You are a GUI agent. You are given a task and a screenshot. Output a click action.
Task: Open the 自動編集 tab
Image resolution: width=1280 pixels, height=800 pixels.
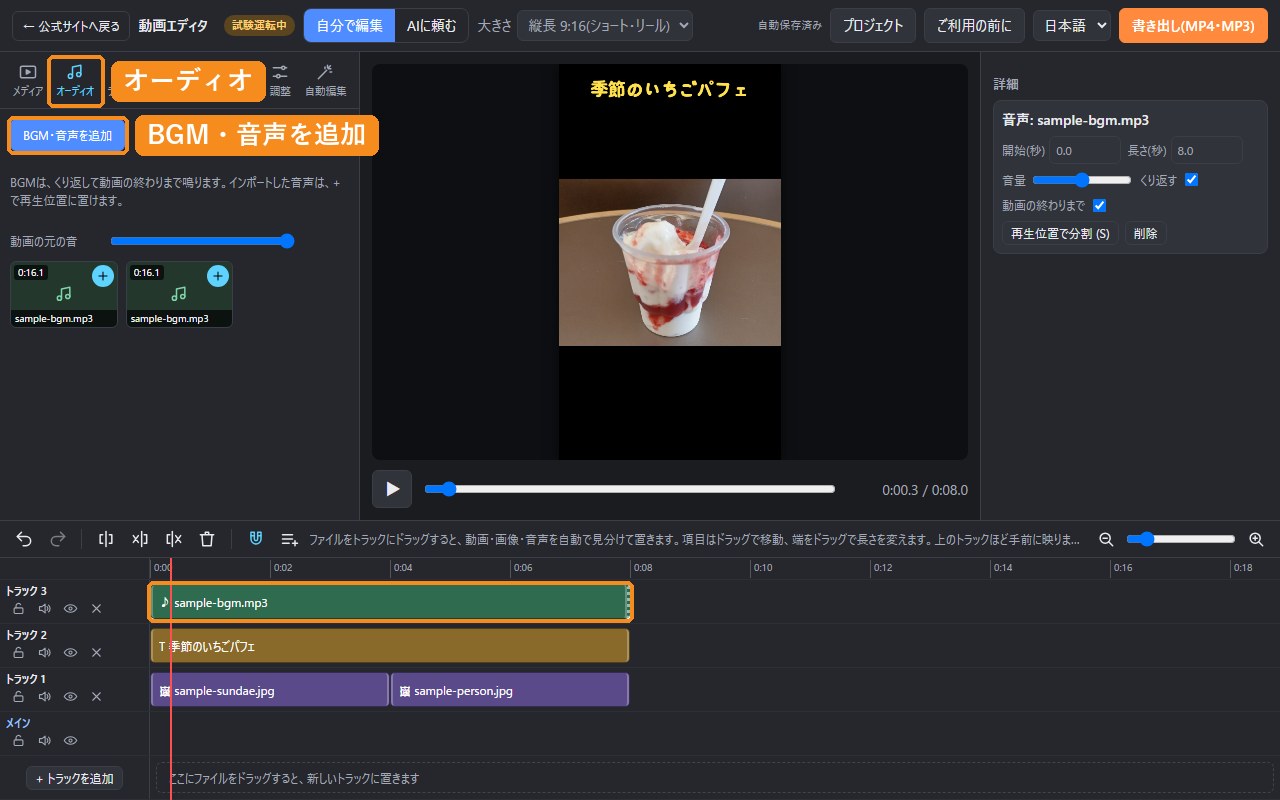coord(325,81)
